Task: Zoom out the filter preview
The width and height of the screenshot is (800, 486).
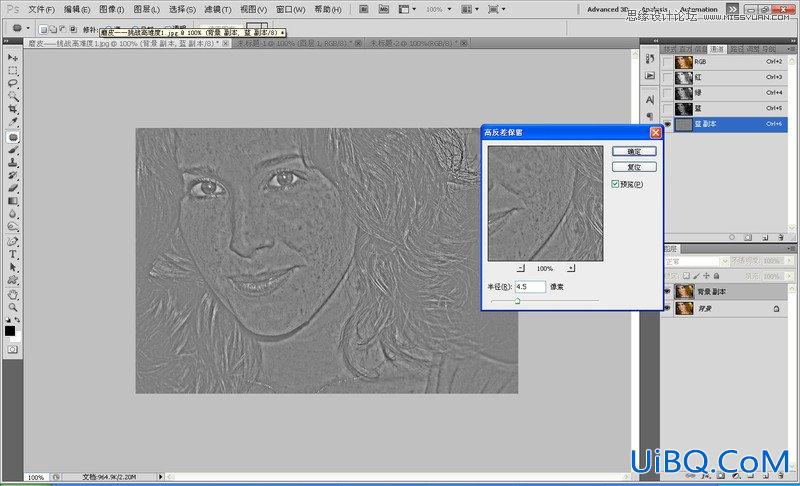Action: point(520,268)
